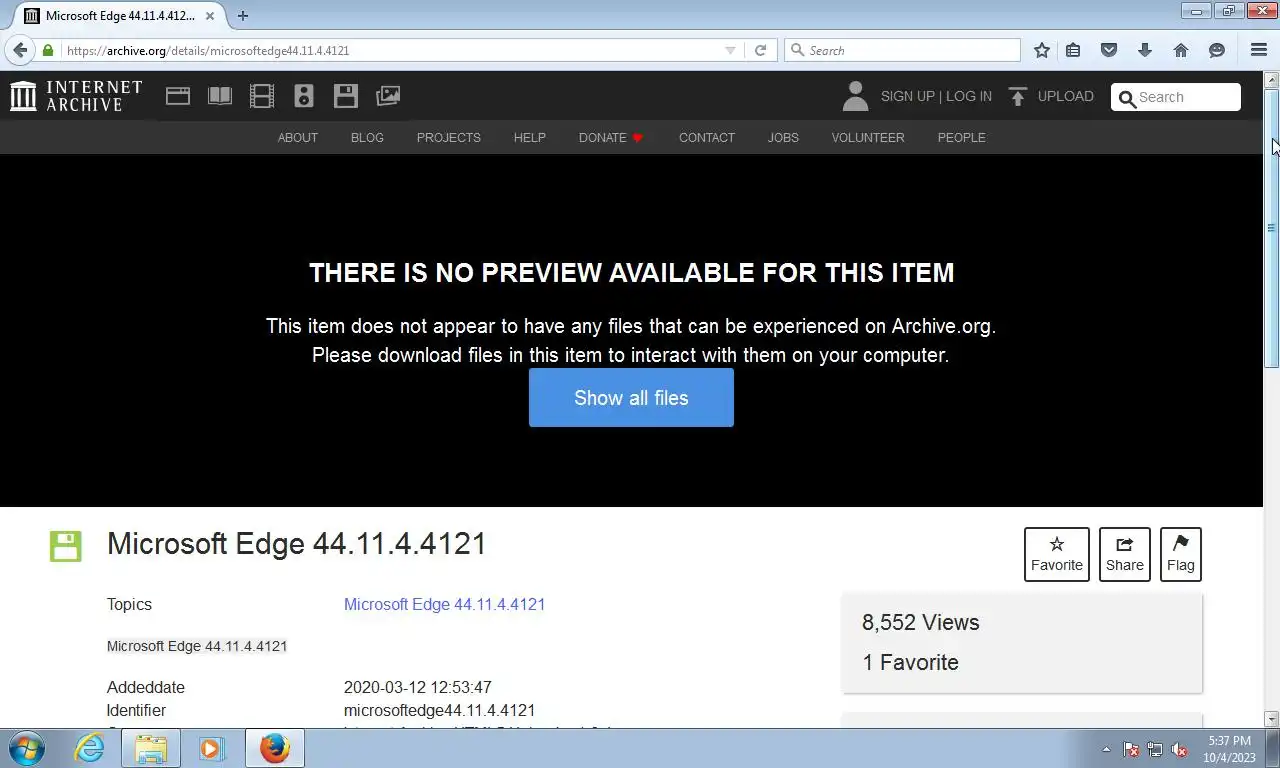The width and height of the screenshot is (1280, 768).
Task: Go to the Firefox home page icon
Action: (x=1181, y=50)
